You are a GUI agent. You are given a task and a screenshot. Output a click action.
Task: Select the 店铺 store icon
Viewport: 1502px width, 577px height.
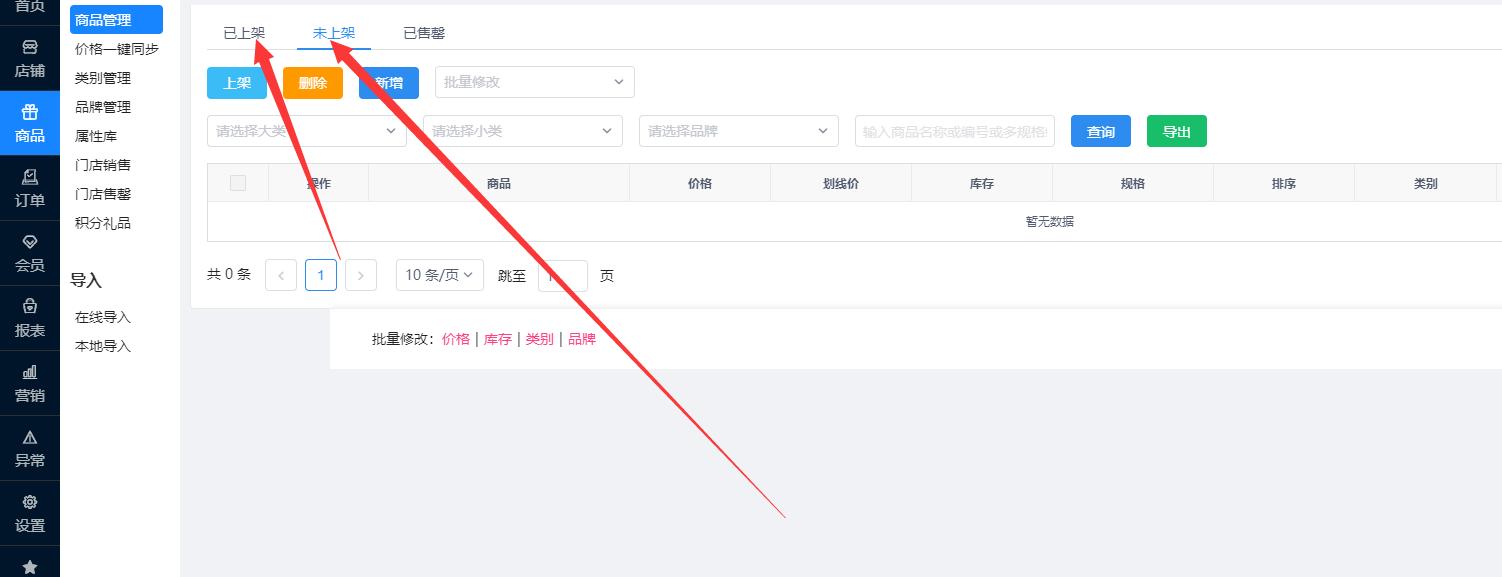click(29, 57)
